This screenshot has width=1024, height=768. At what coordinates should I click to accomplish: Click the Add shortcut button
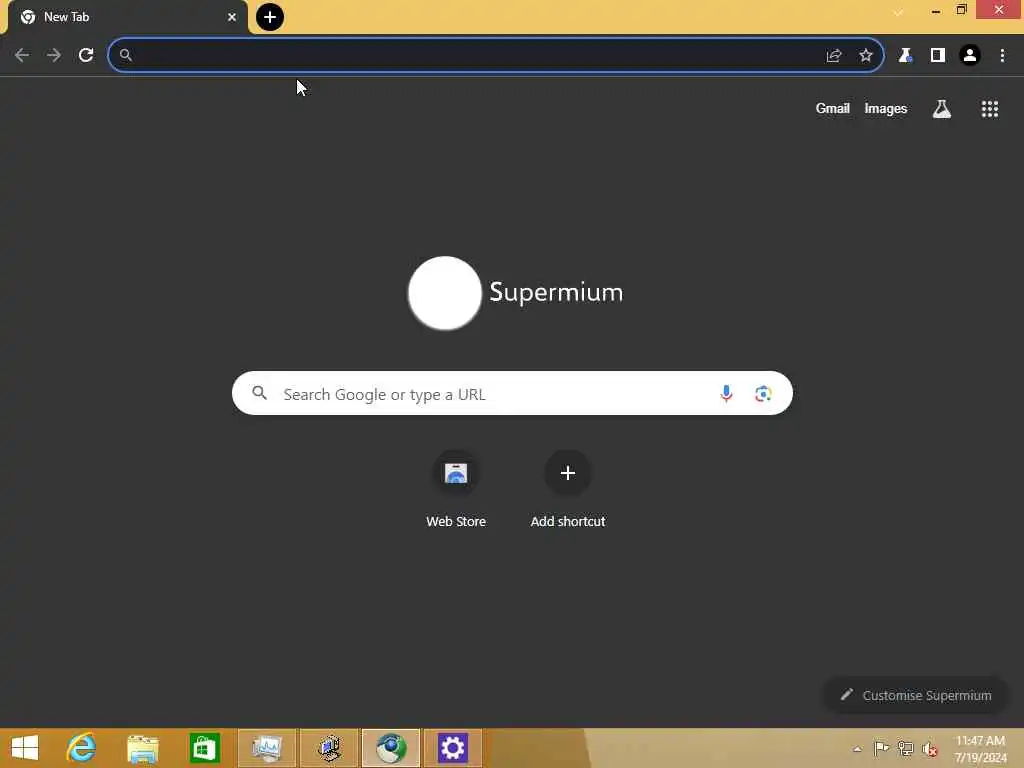(x=568, y=489)
